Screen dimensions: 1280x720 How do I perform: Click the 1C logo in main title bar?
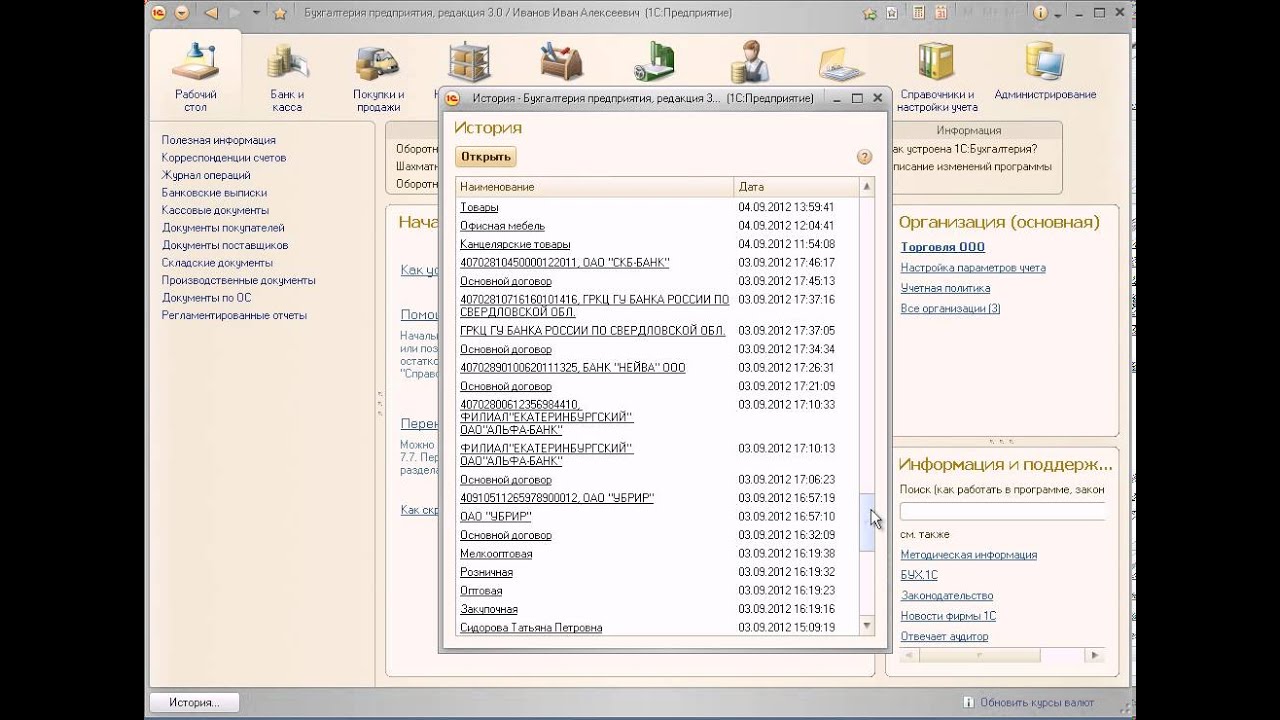(x=159, y=13)
